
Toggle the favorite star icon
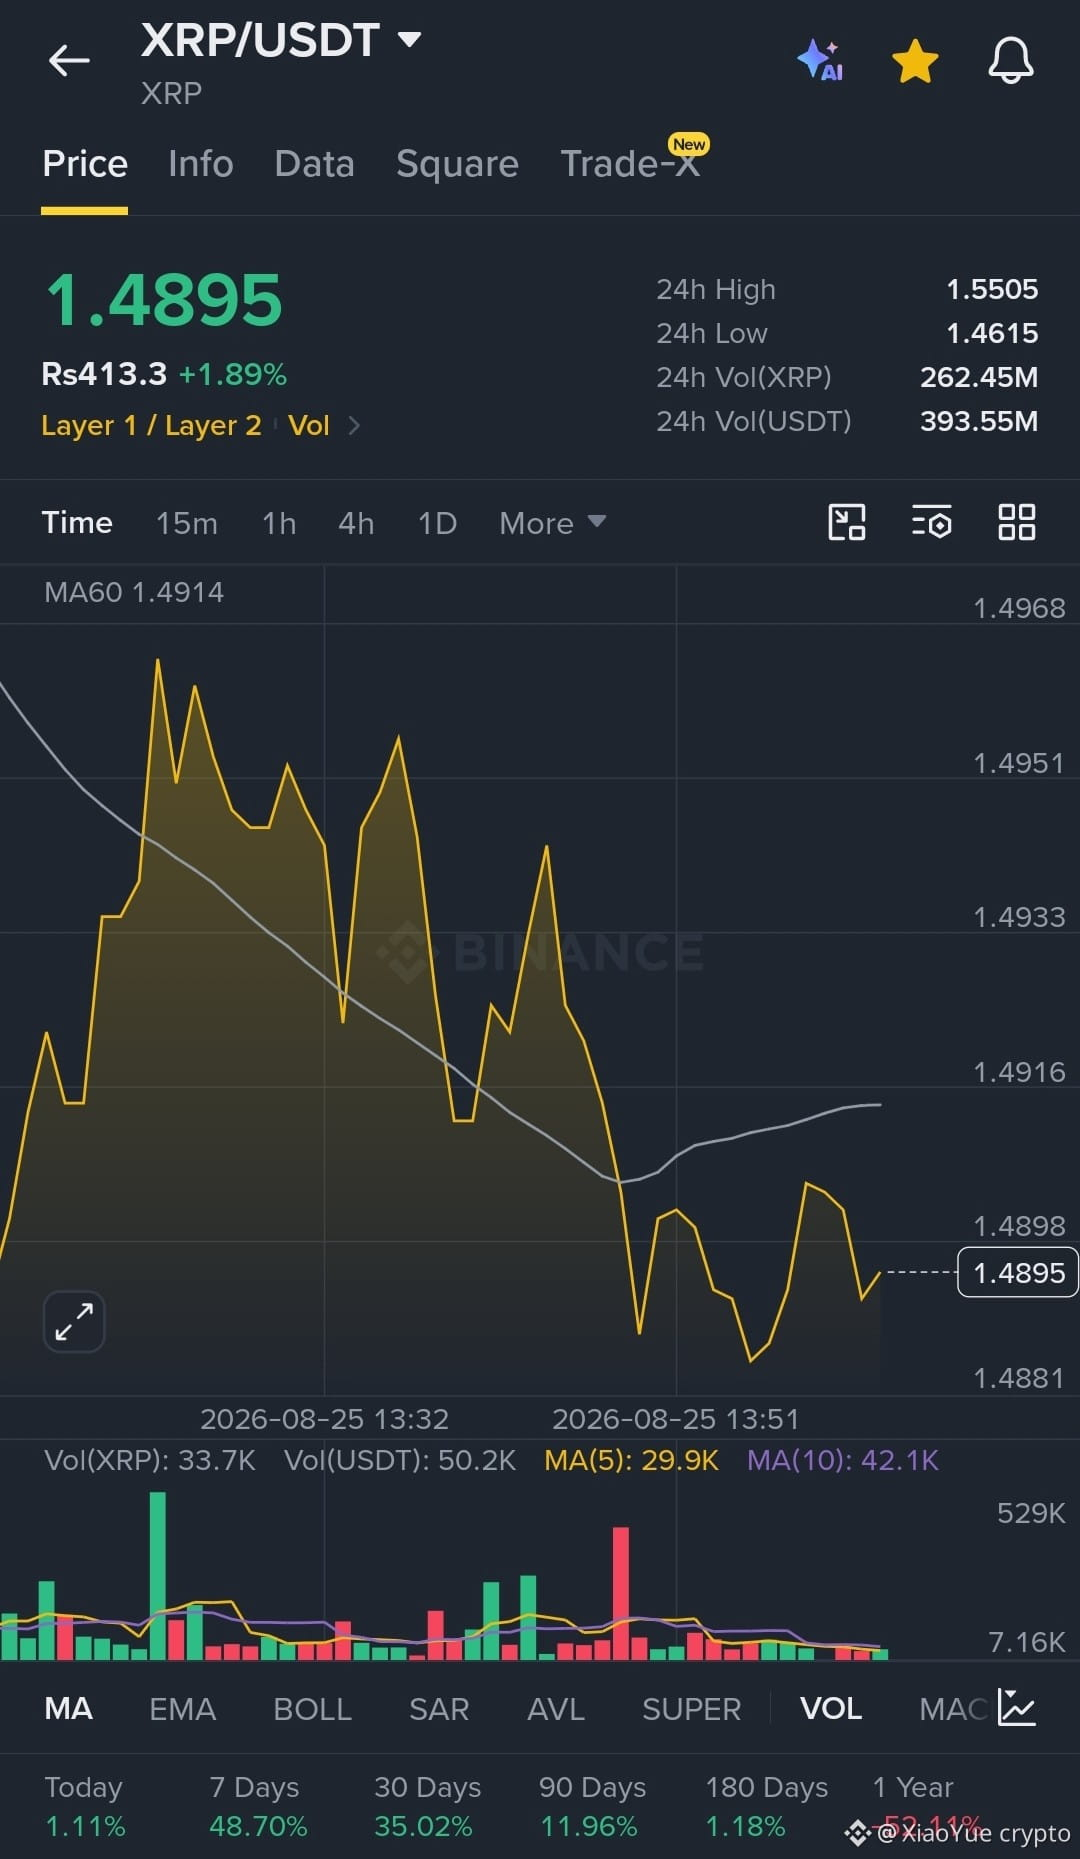coord(915,60)
